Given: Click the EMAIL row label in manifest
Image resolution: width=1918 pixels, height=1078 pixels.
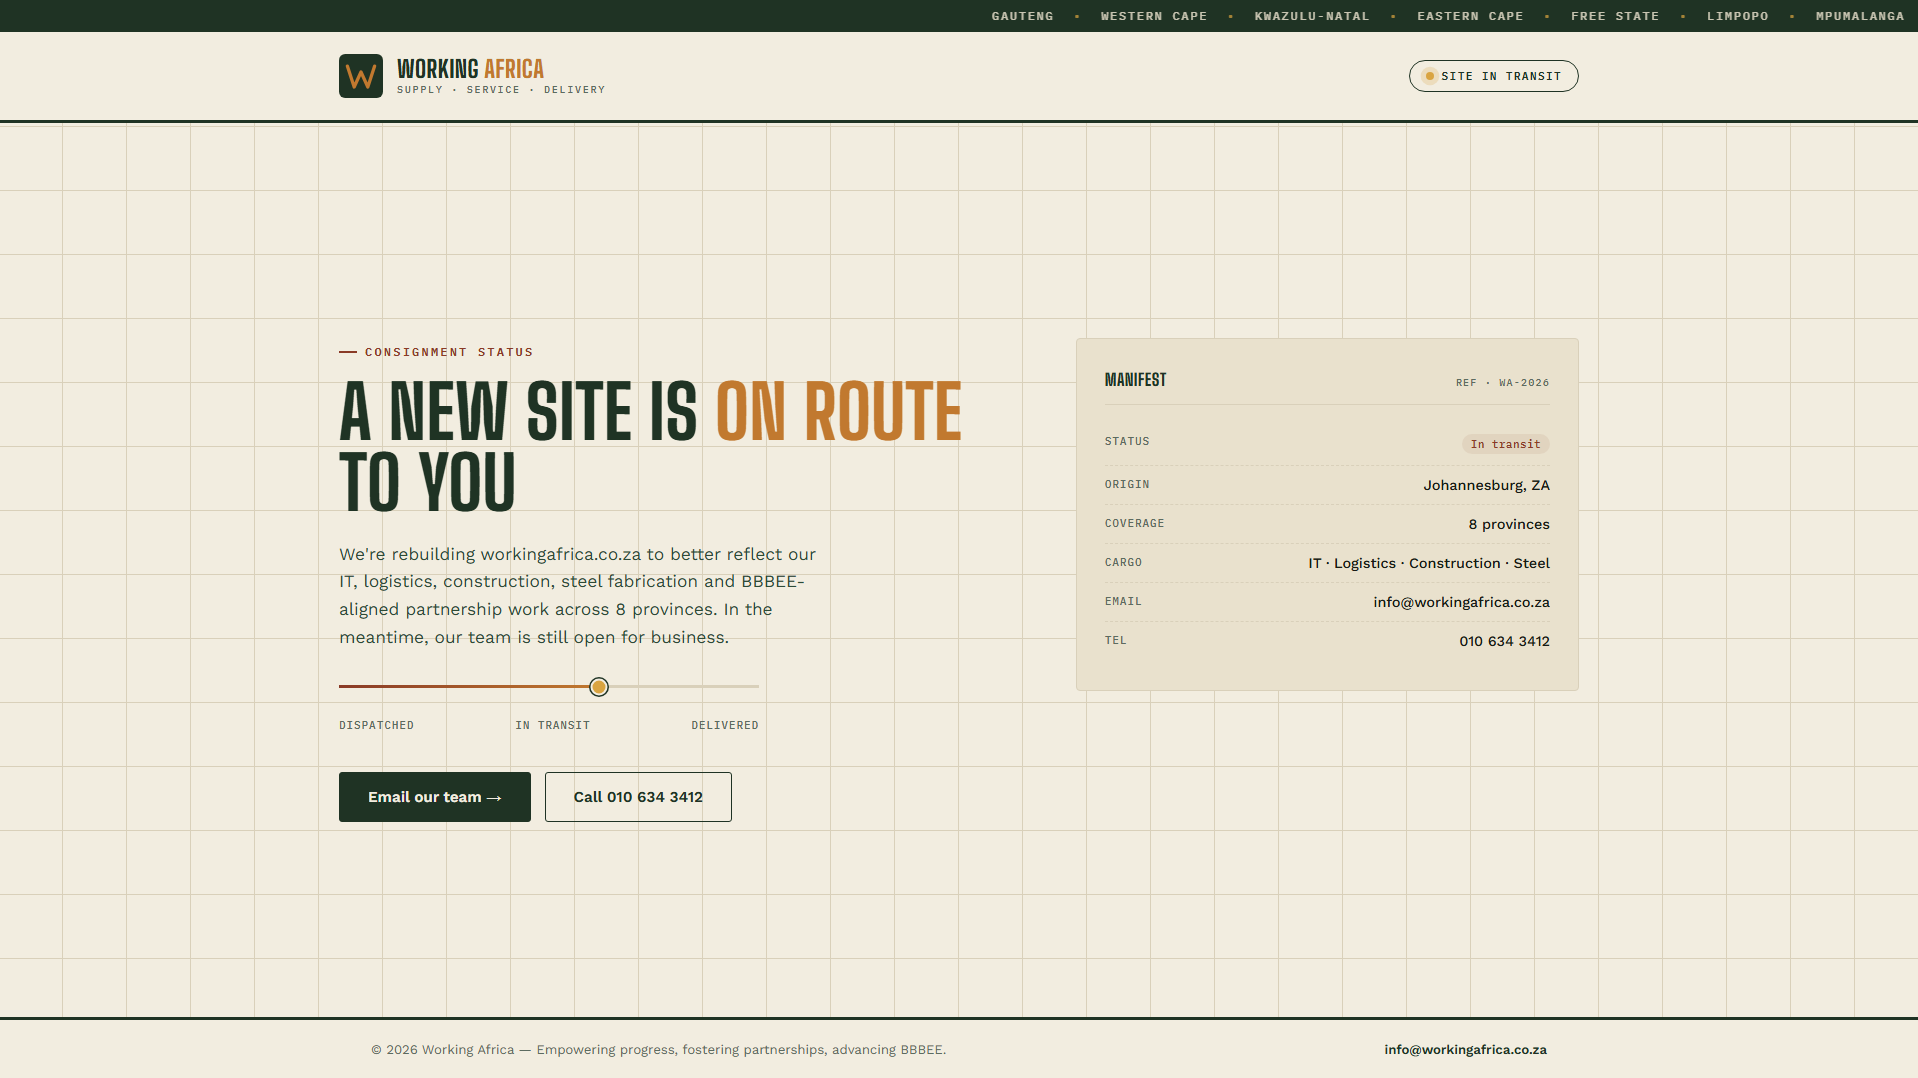Looking at the screenshot, I should coord(1123,602).
